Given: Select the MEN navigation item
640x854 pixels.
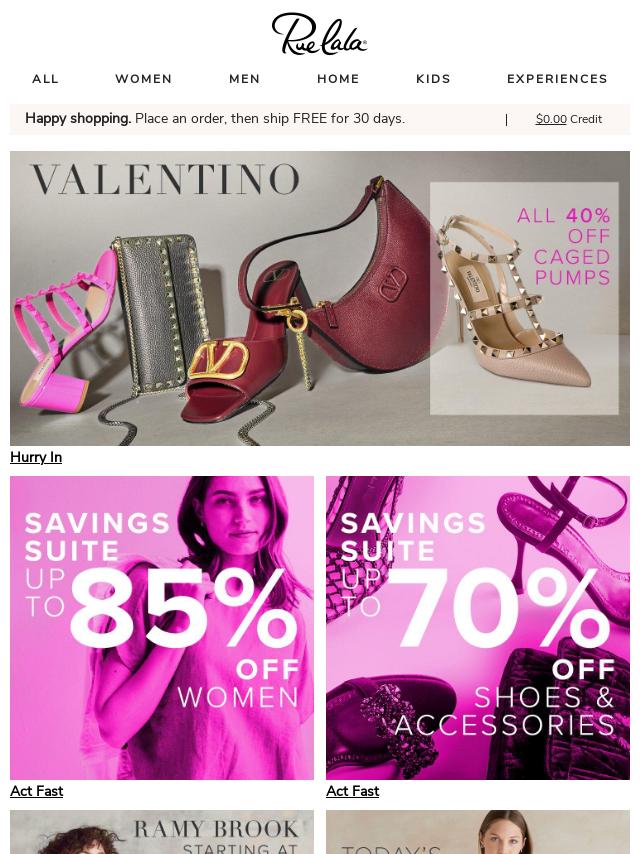Looking at the screenshot, I should [245, 79].
